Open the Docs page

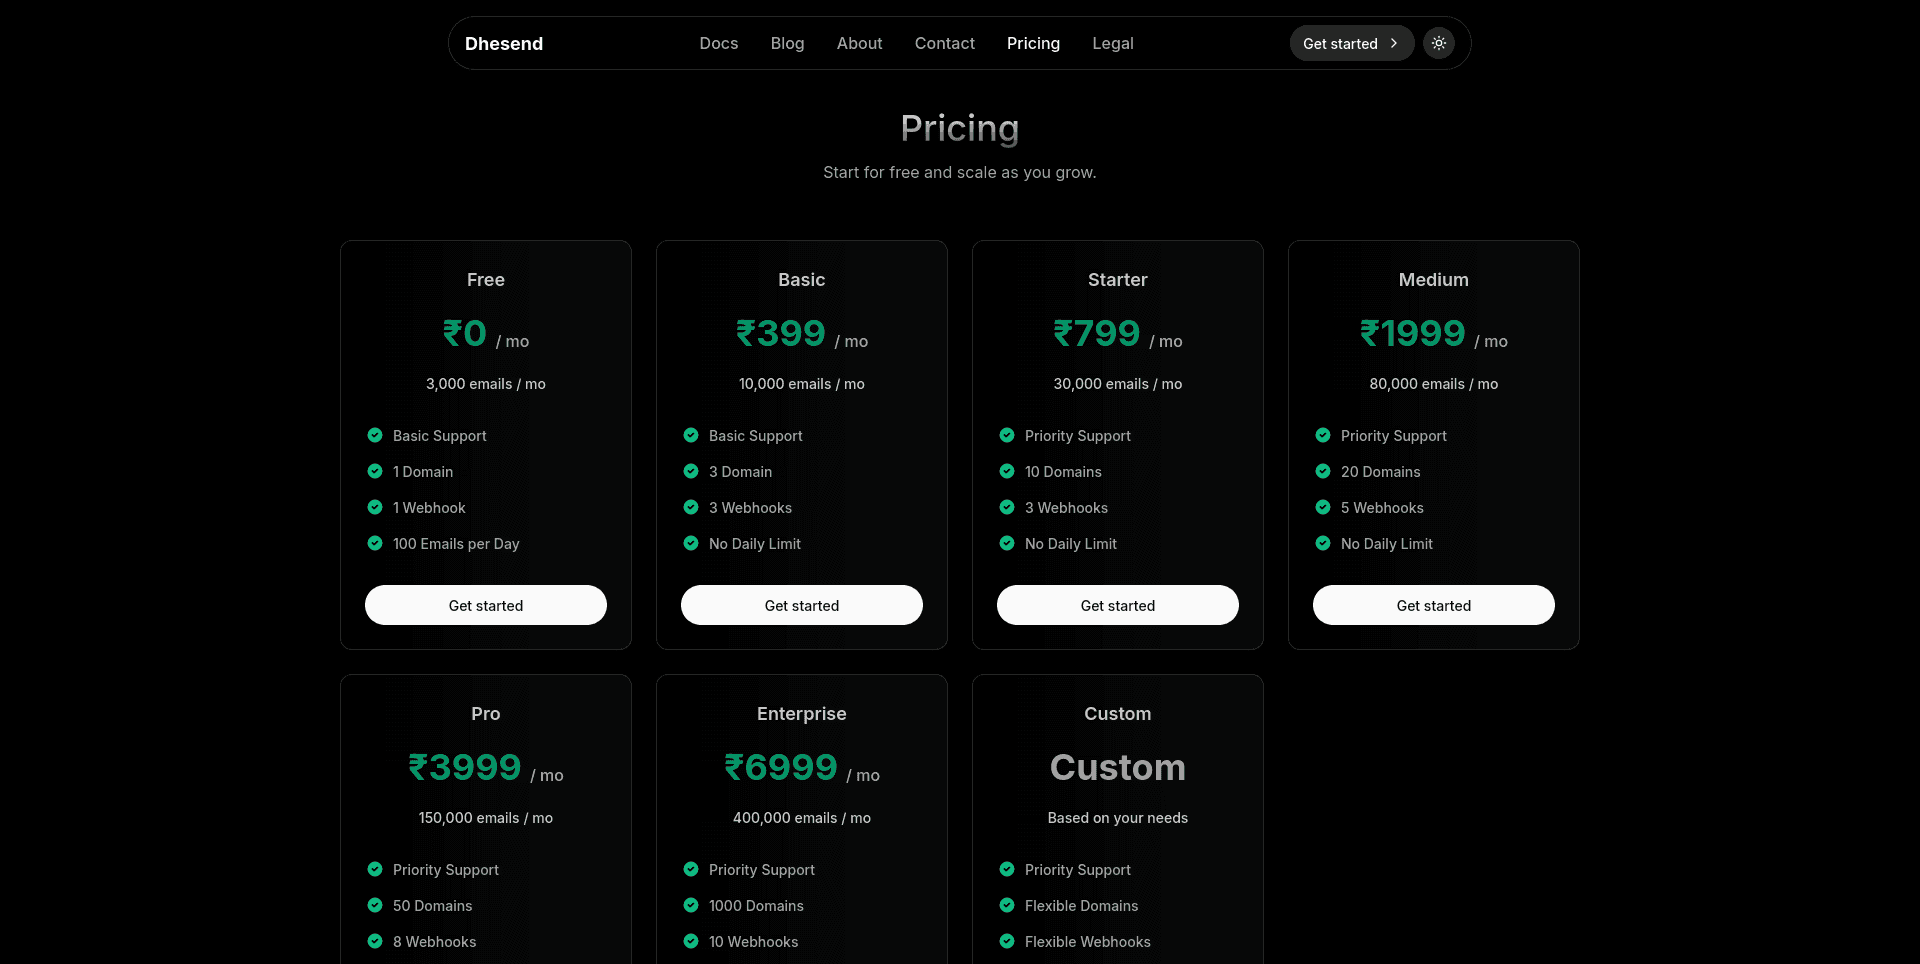718,43
